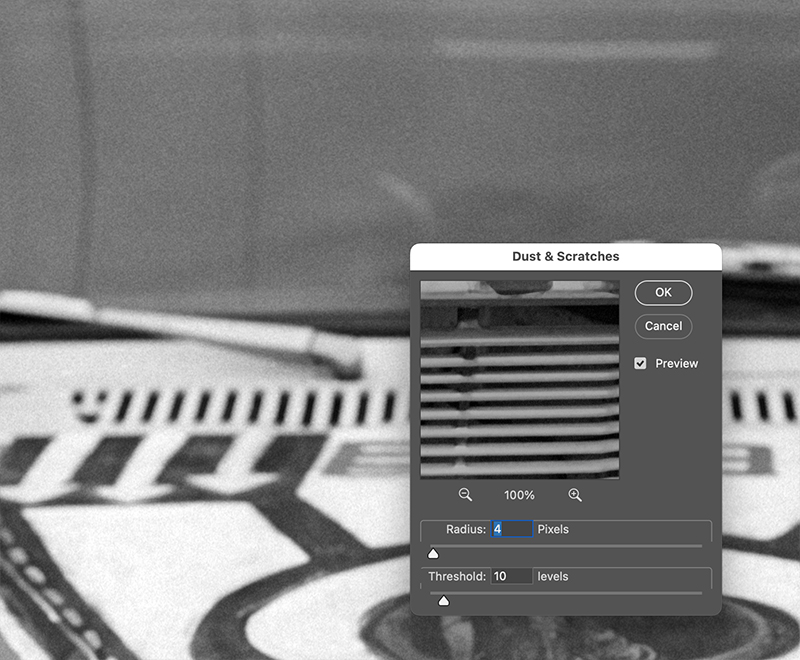Click the right end of the Radius slider track

click(699, 546)
